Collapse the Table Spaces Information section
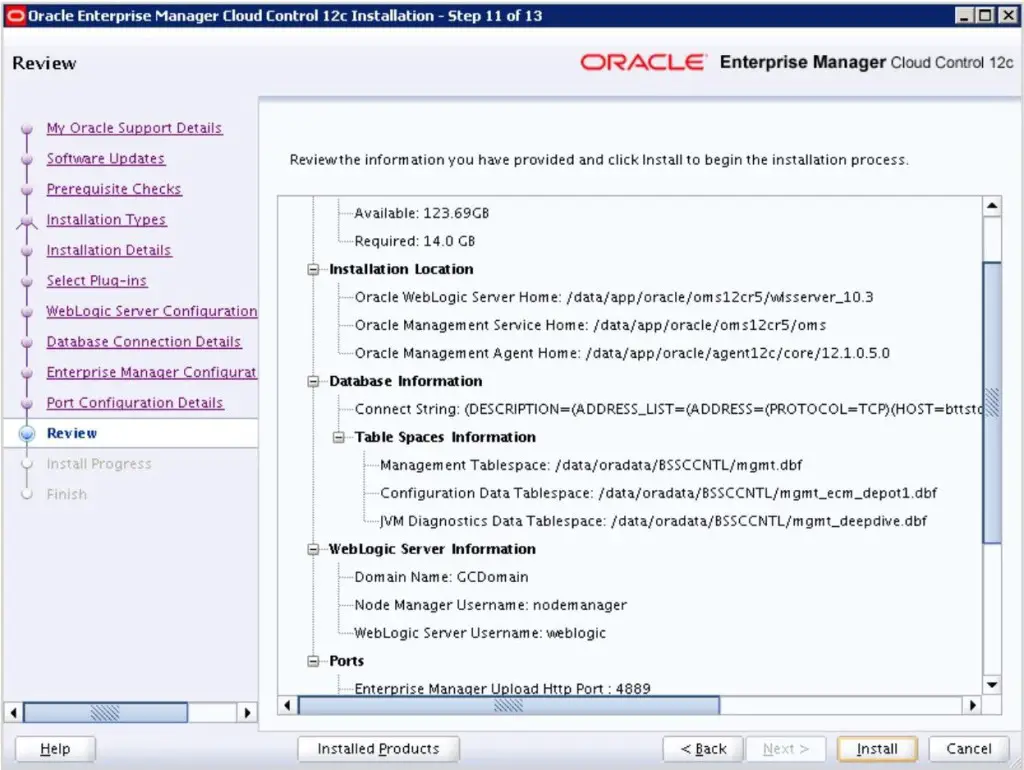 click(339, 437)
